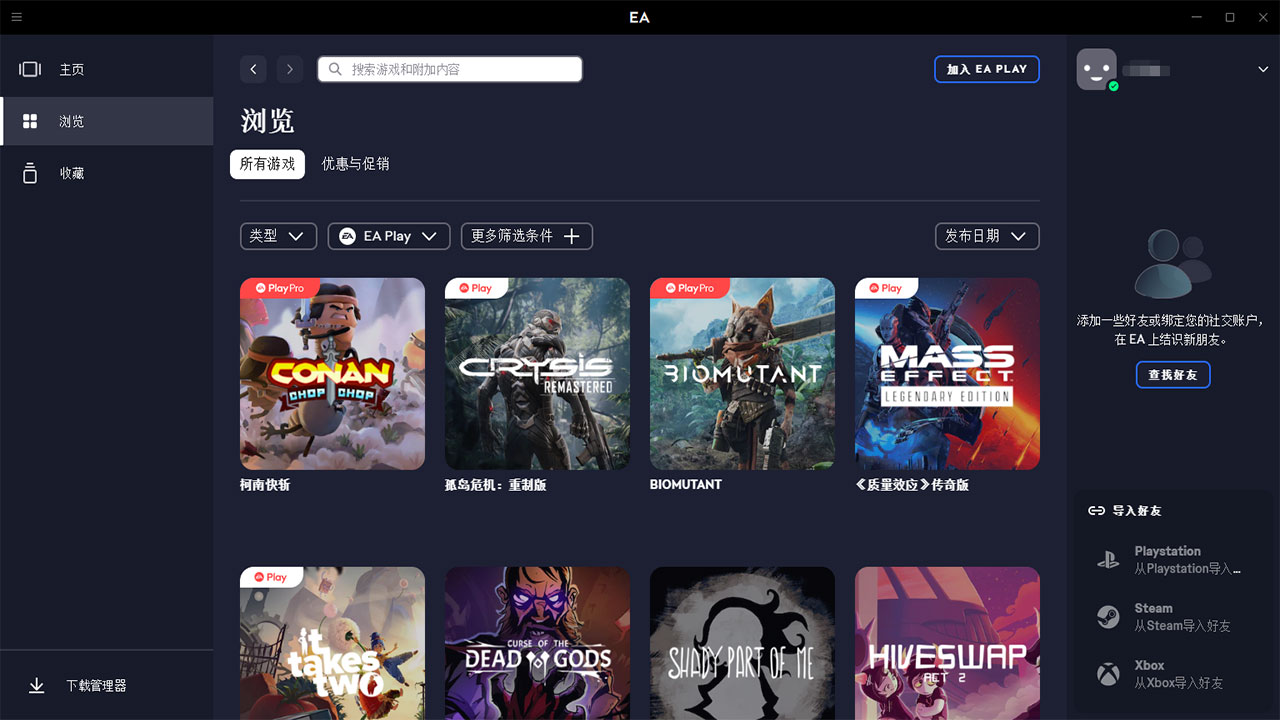Open the 发布日期 sort dropdown
Image resolution: width=1280 pixels, height=720 pixels.
pyautogui.click(x=987, y=236)
